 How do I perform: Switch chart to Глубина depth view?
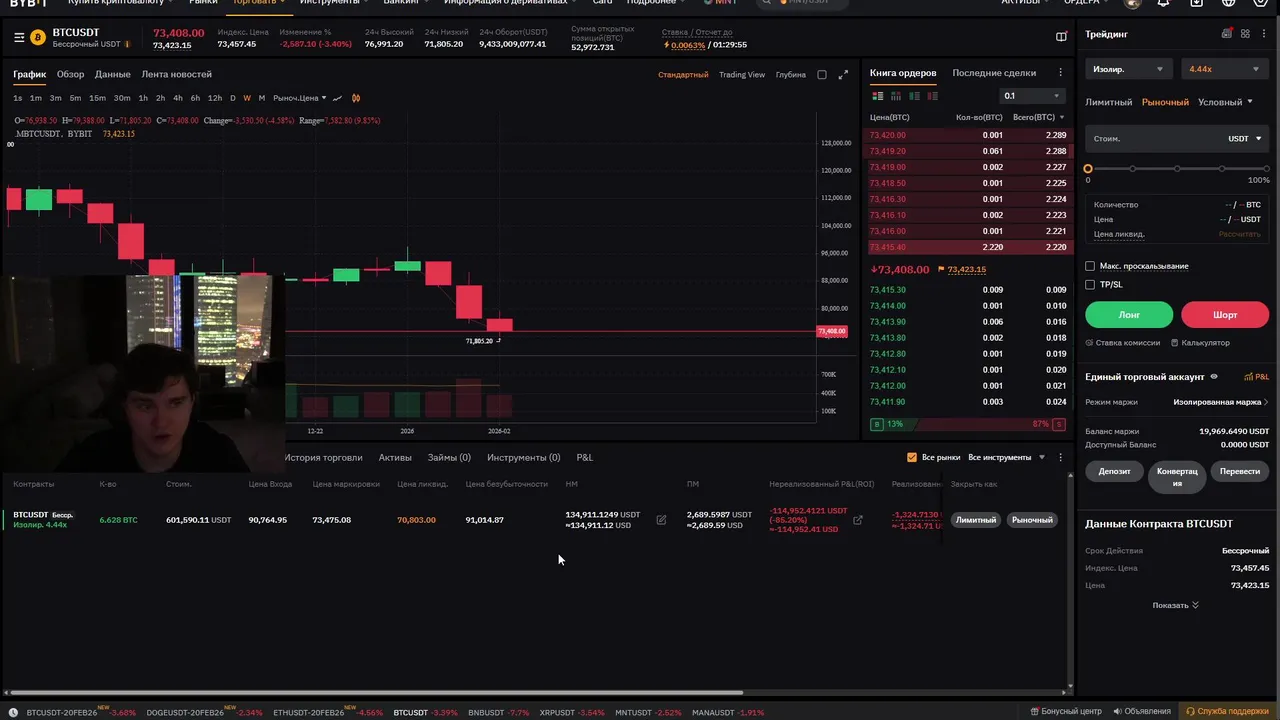790,75
